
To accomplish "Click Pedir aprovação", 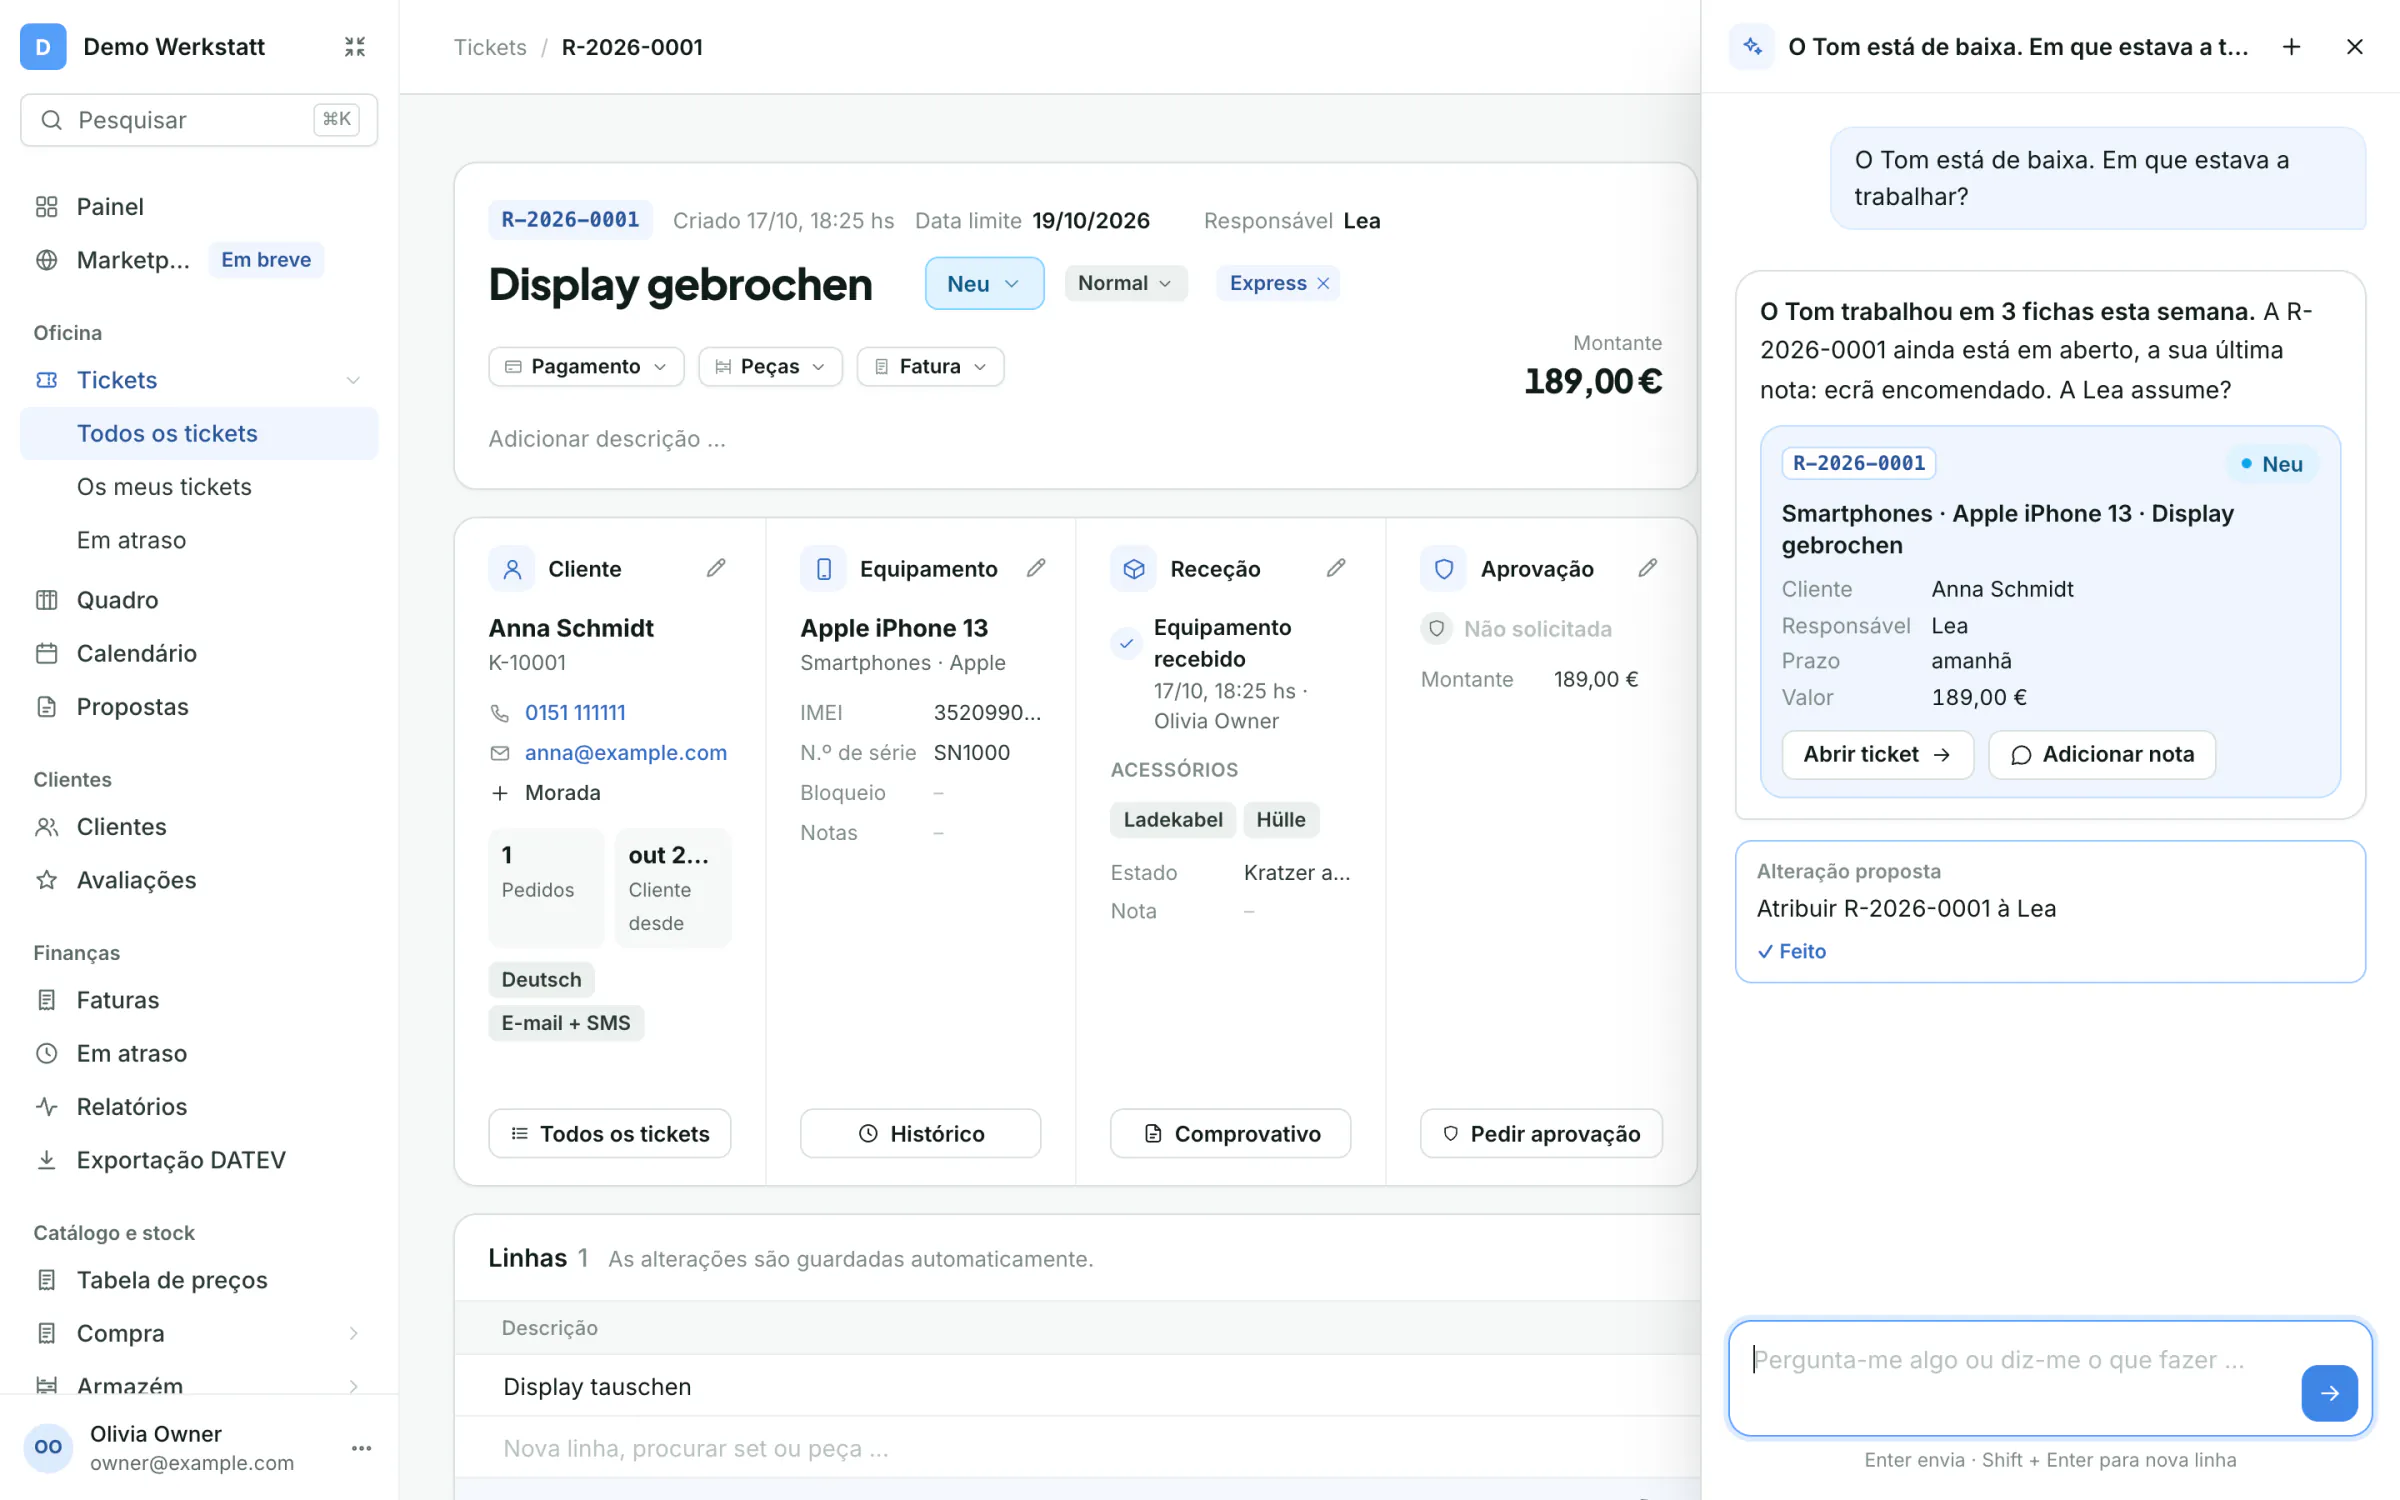I will click(x=1541, y=1133).
